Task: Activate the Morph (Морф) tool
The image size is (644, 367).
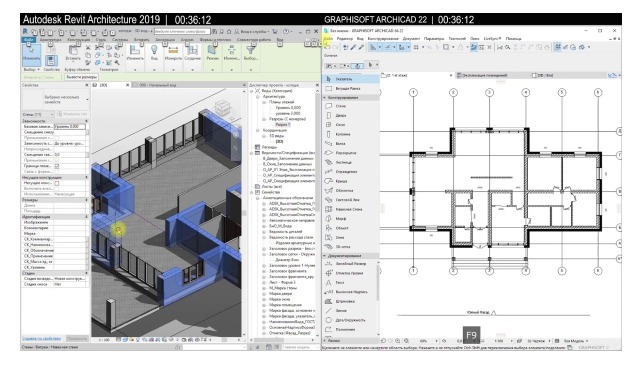Action: tap(341, 218)
